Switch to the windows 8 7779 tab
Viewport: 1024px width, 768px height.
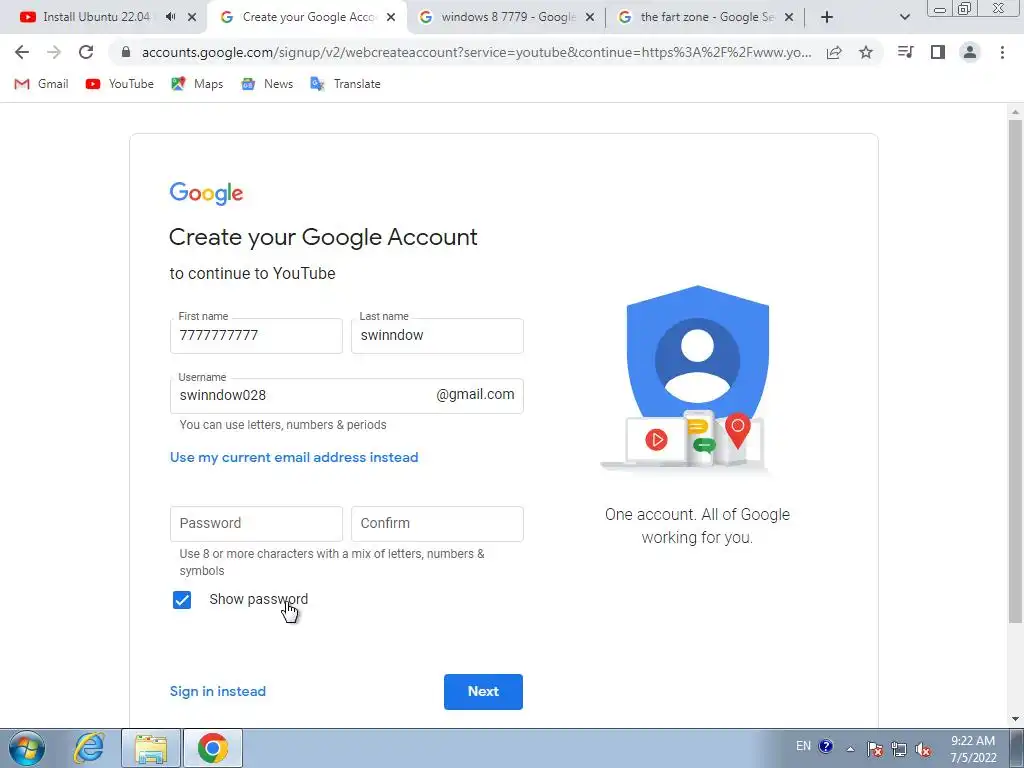click(x=506, y=18)
